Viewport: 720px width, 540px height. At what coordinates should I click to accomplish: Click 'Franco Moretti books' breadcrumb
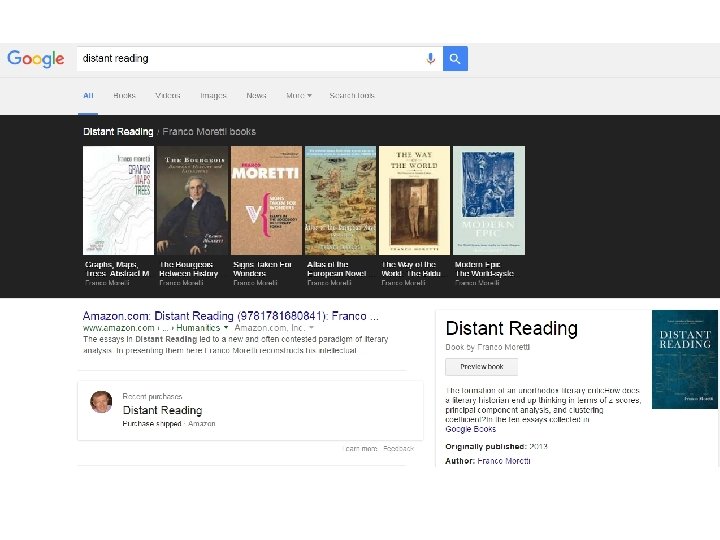click(209, 132)
